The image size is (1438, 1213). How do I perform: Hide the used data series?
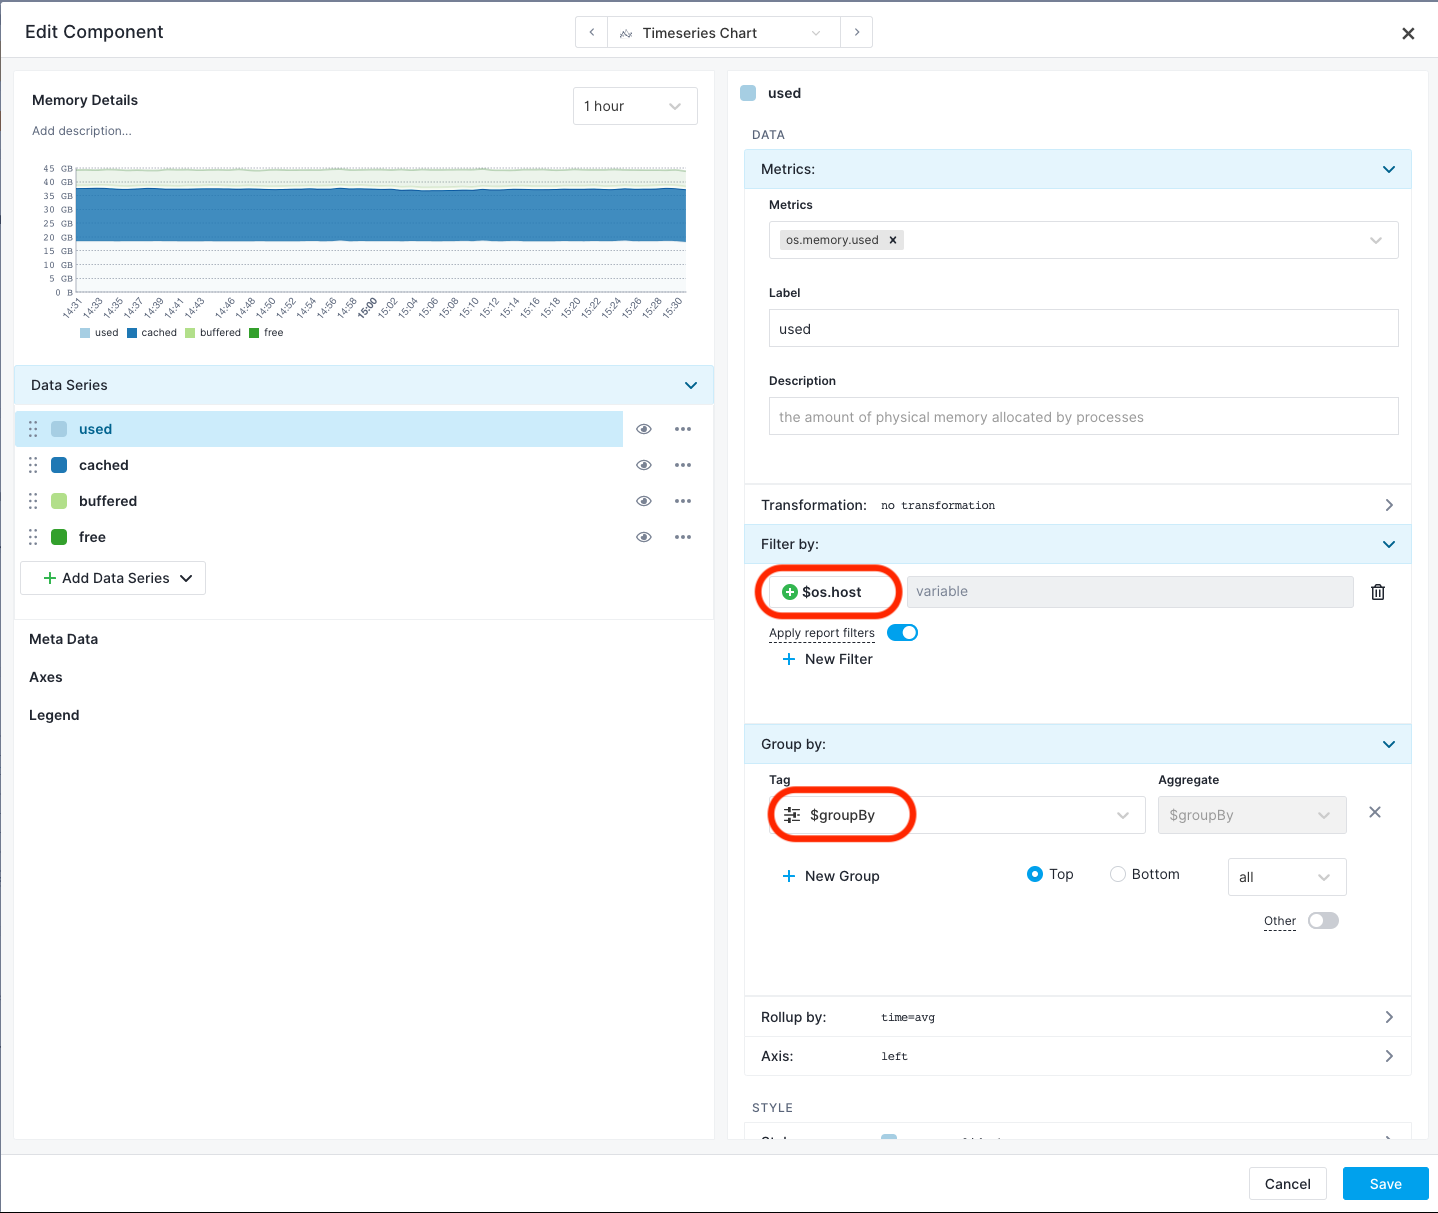click(644, 429)
